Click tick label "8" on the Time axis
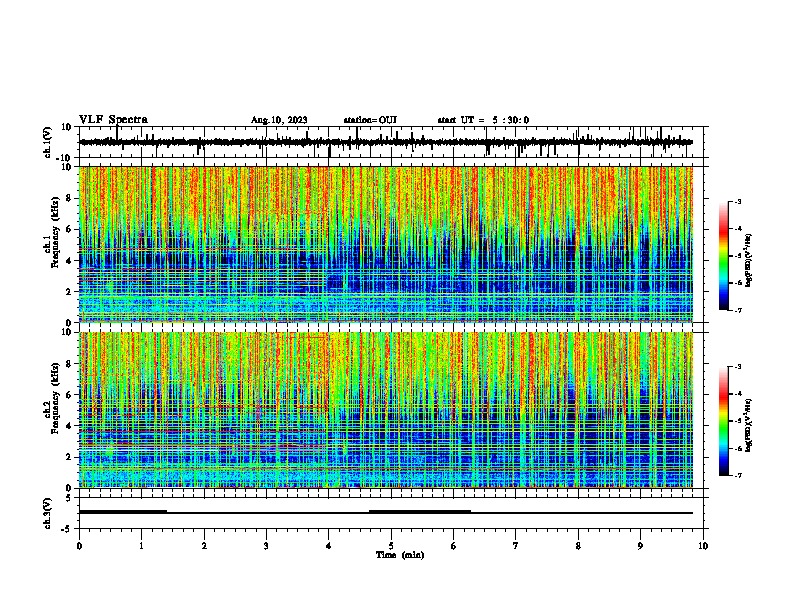 [578, 546]
